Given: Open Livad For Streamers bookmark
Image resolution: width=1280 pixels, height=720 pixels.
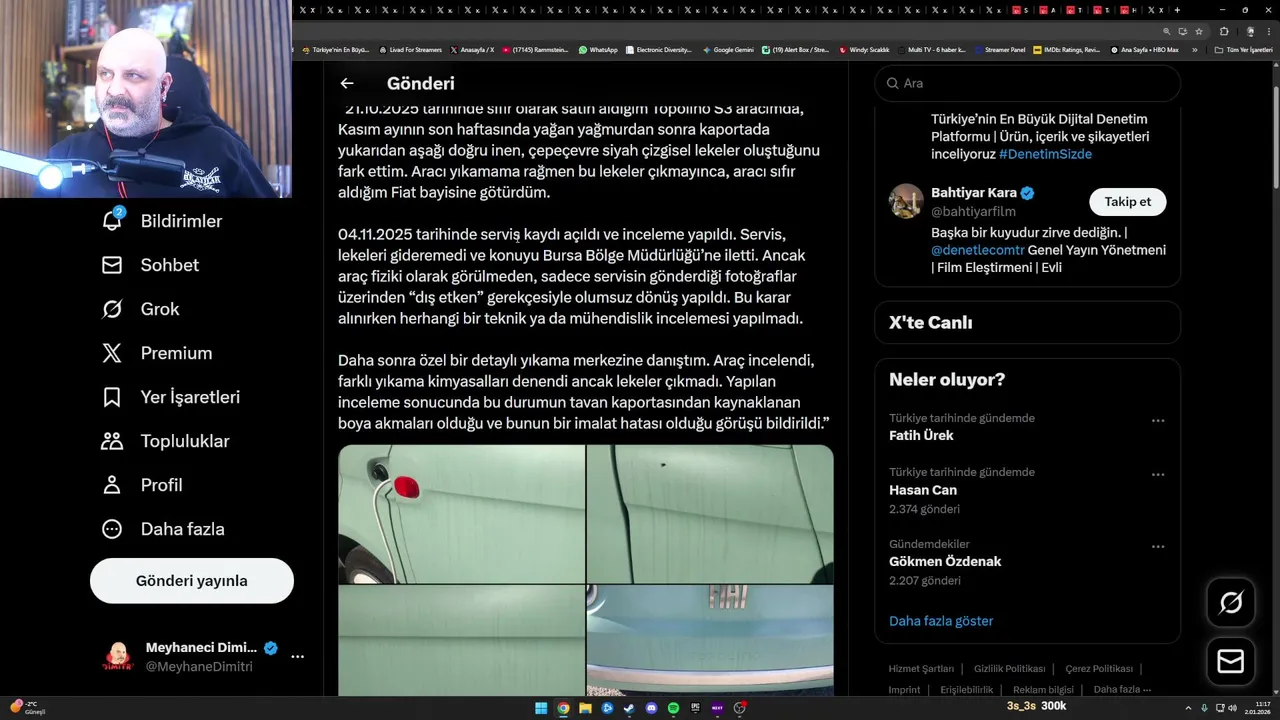Looking at the screenshot, I should coord(410,49).
